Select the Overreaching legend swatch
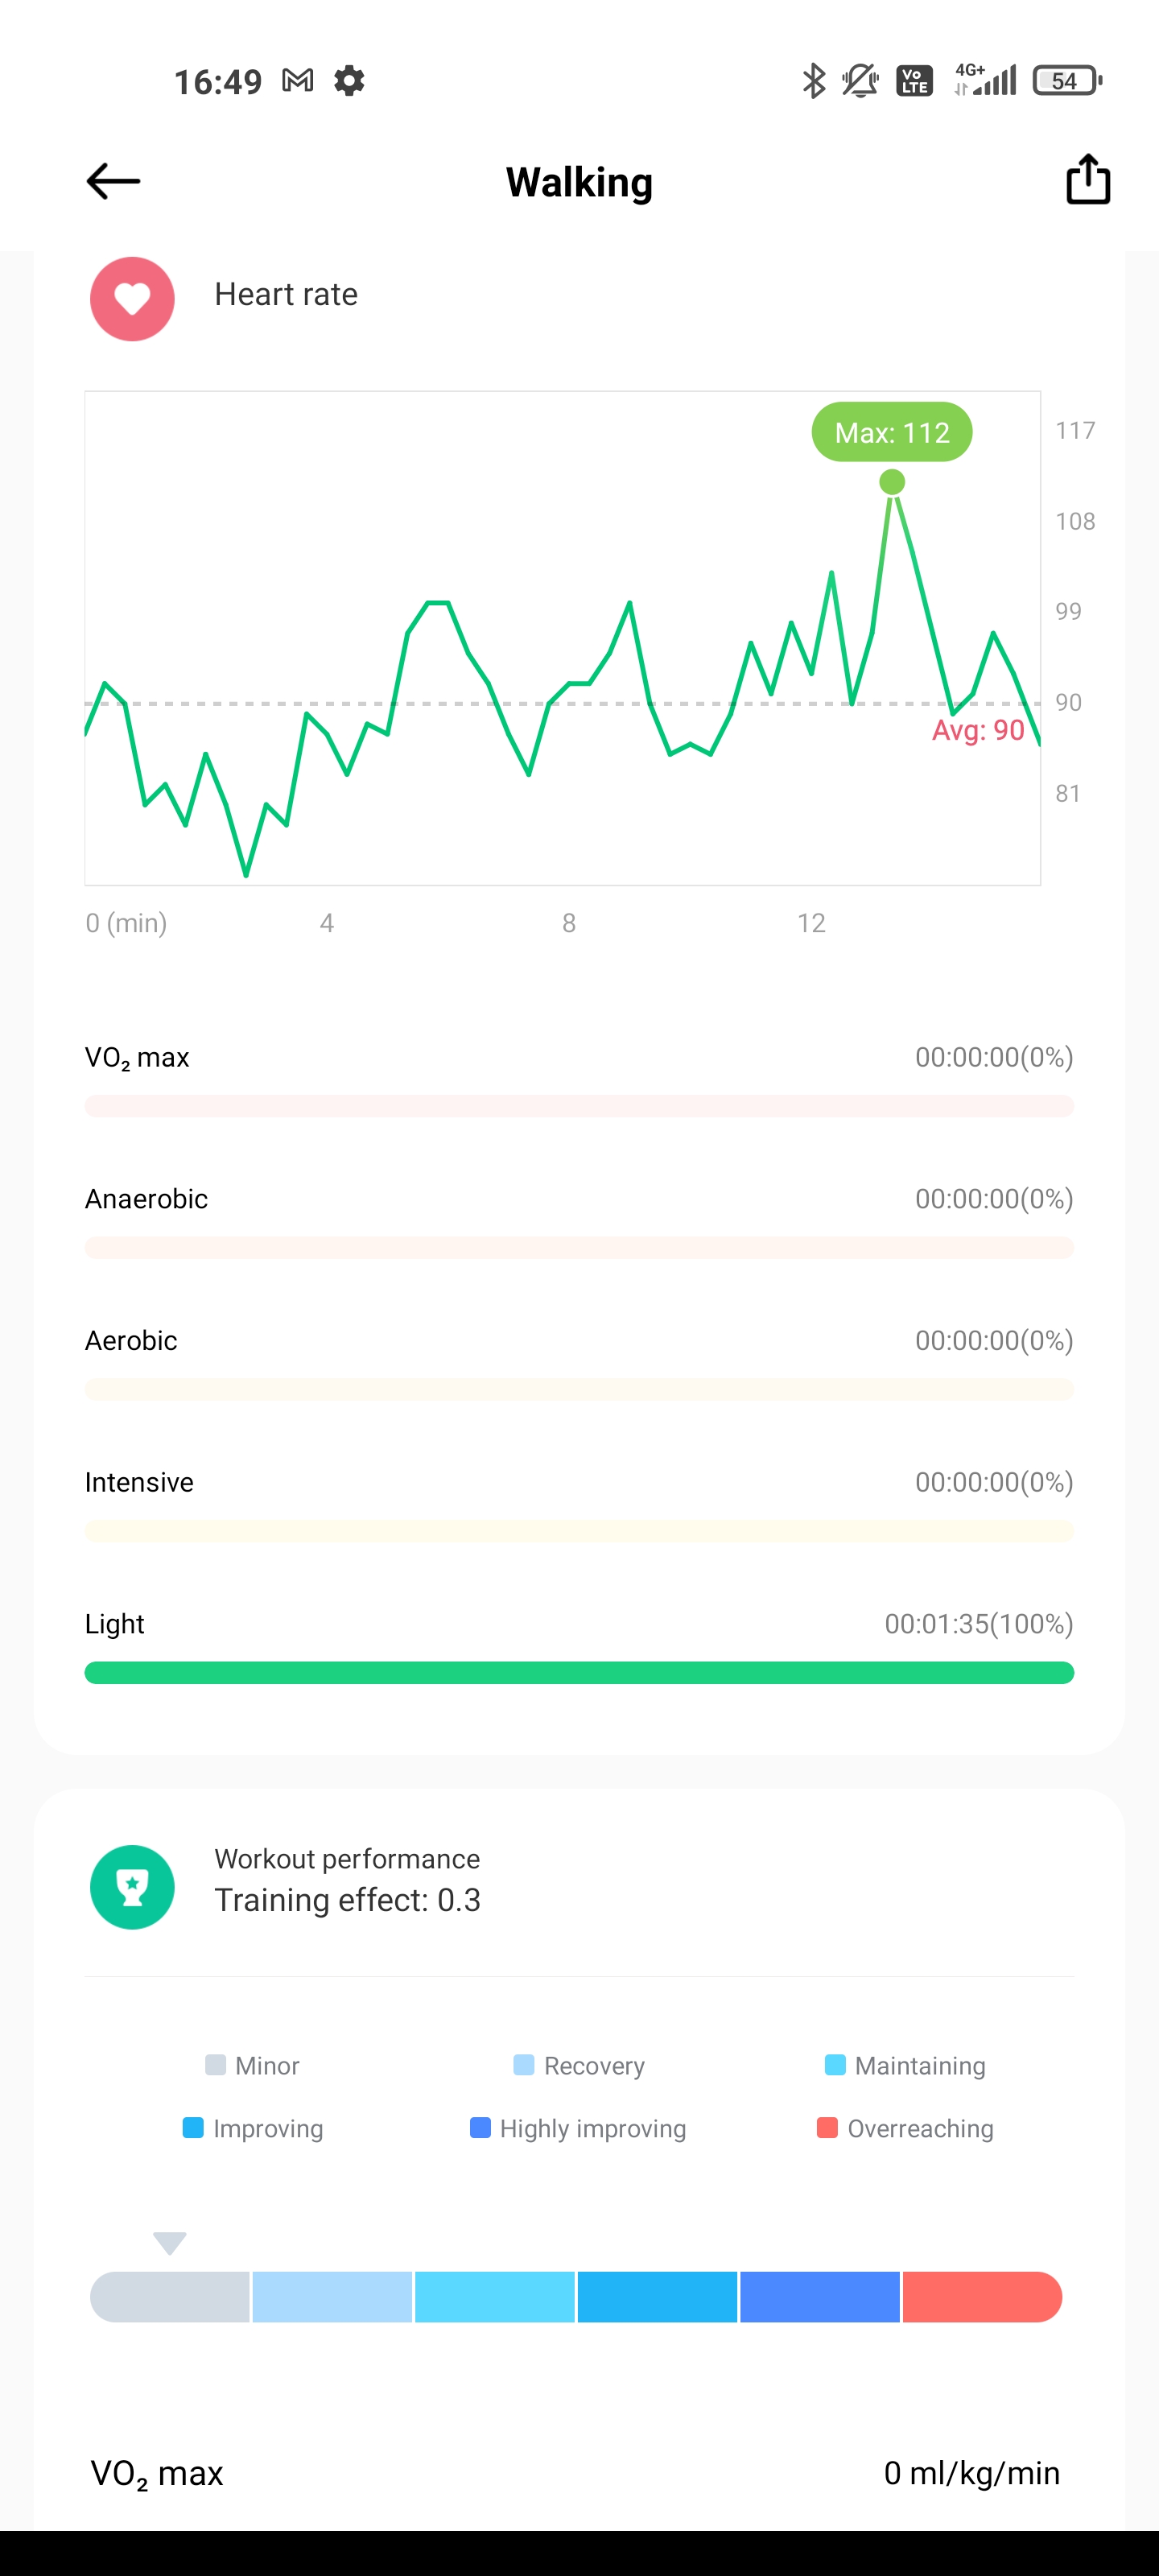 tap(827, 2127)
